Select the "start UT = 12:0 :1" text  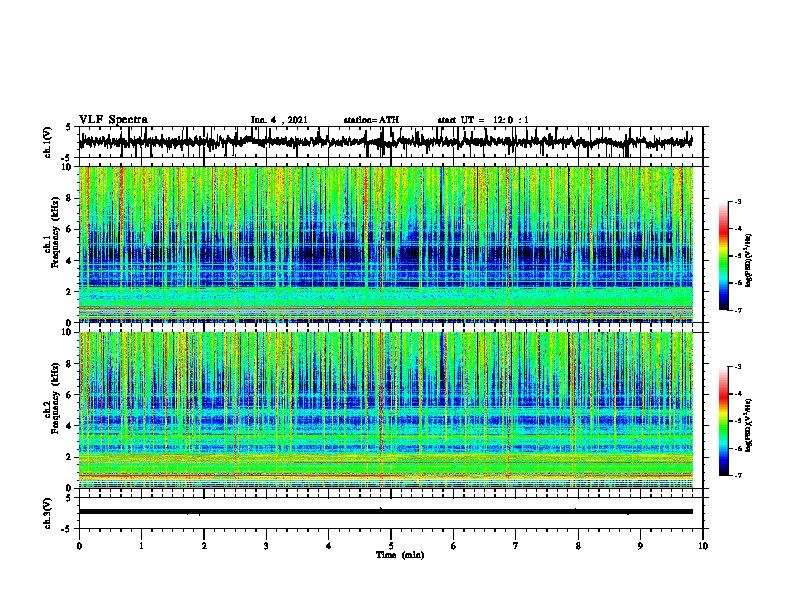[483, 120]
